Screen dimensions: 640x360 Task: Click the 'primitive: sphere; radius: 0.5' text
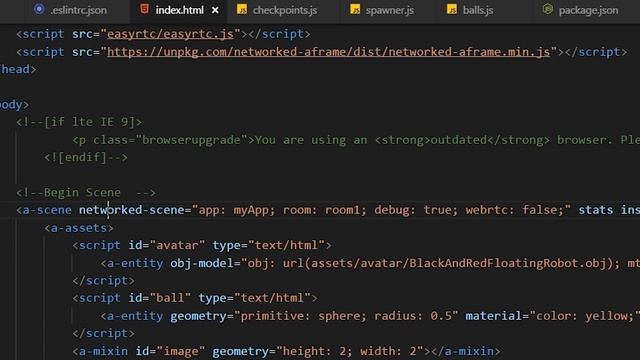[347, 316]
